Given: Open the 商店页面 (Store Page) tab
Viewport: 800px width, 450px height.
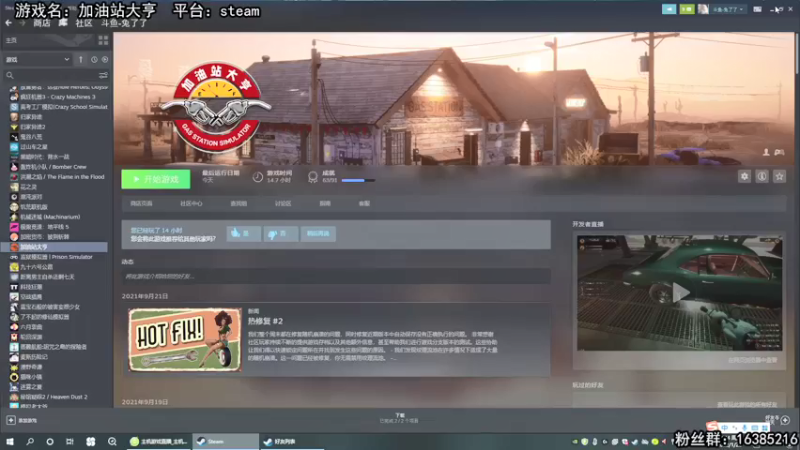Looking at the screenshot, I should (141, 204).
